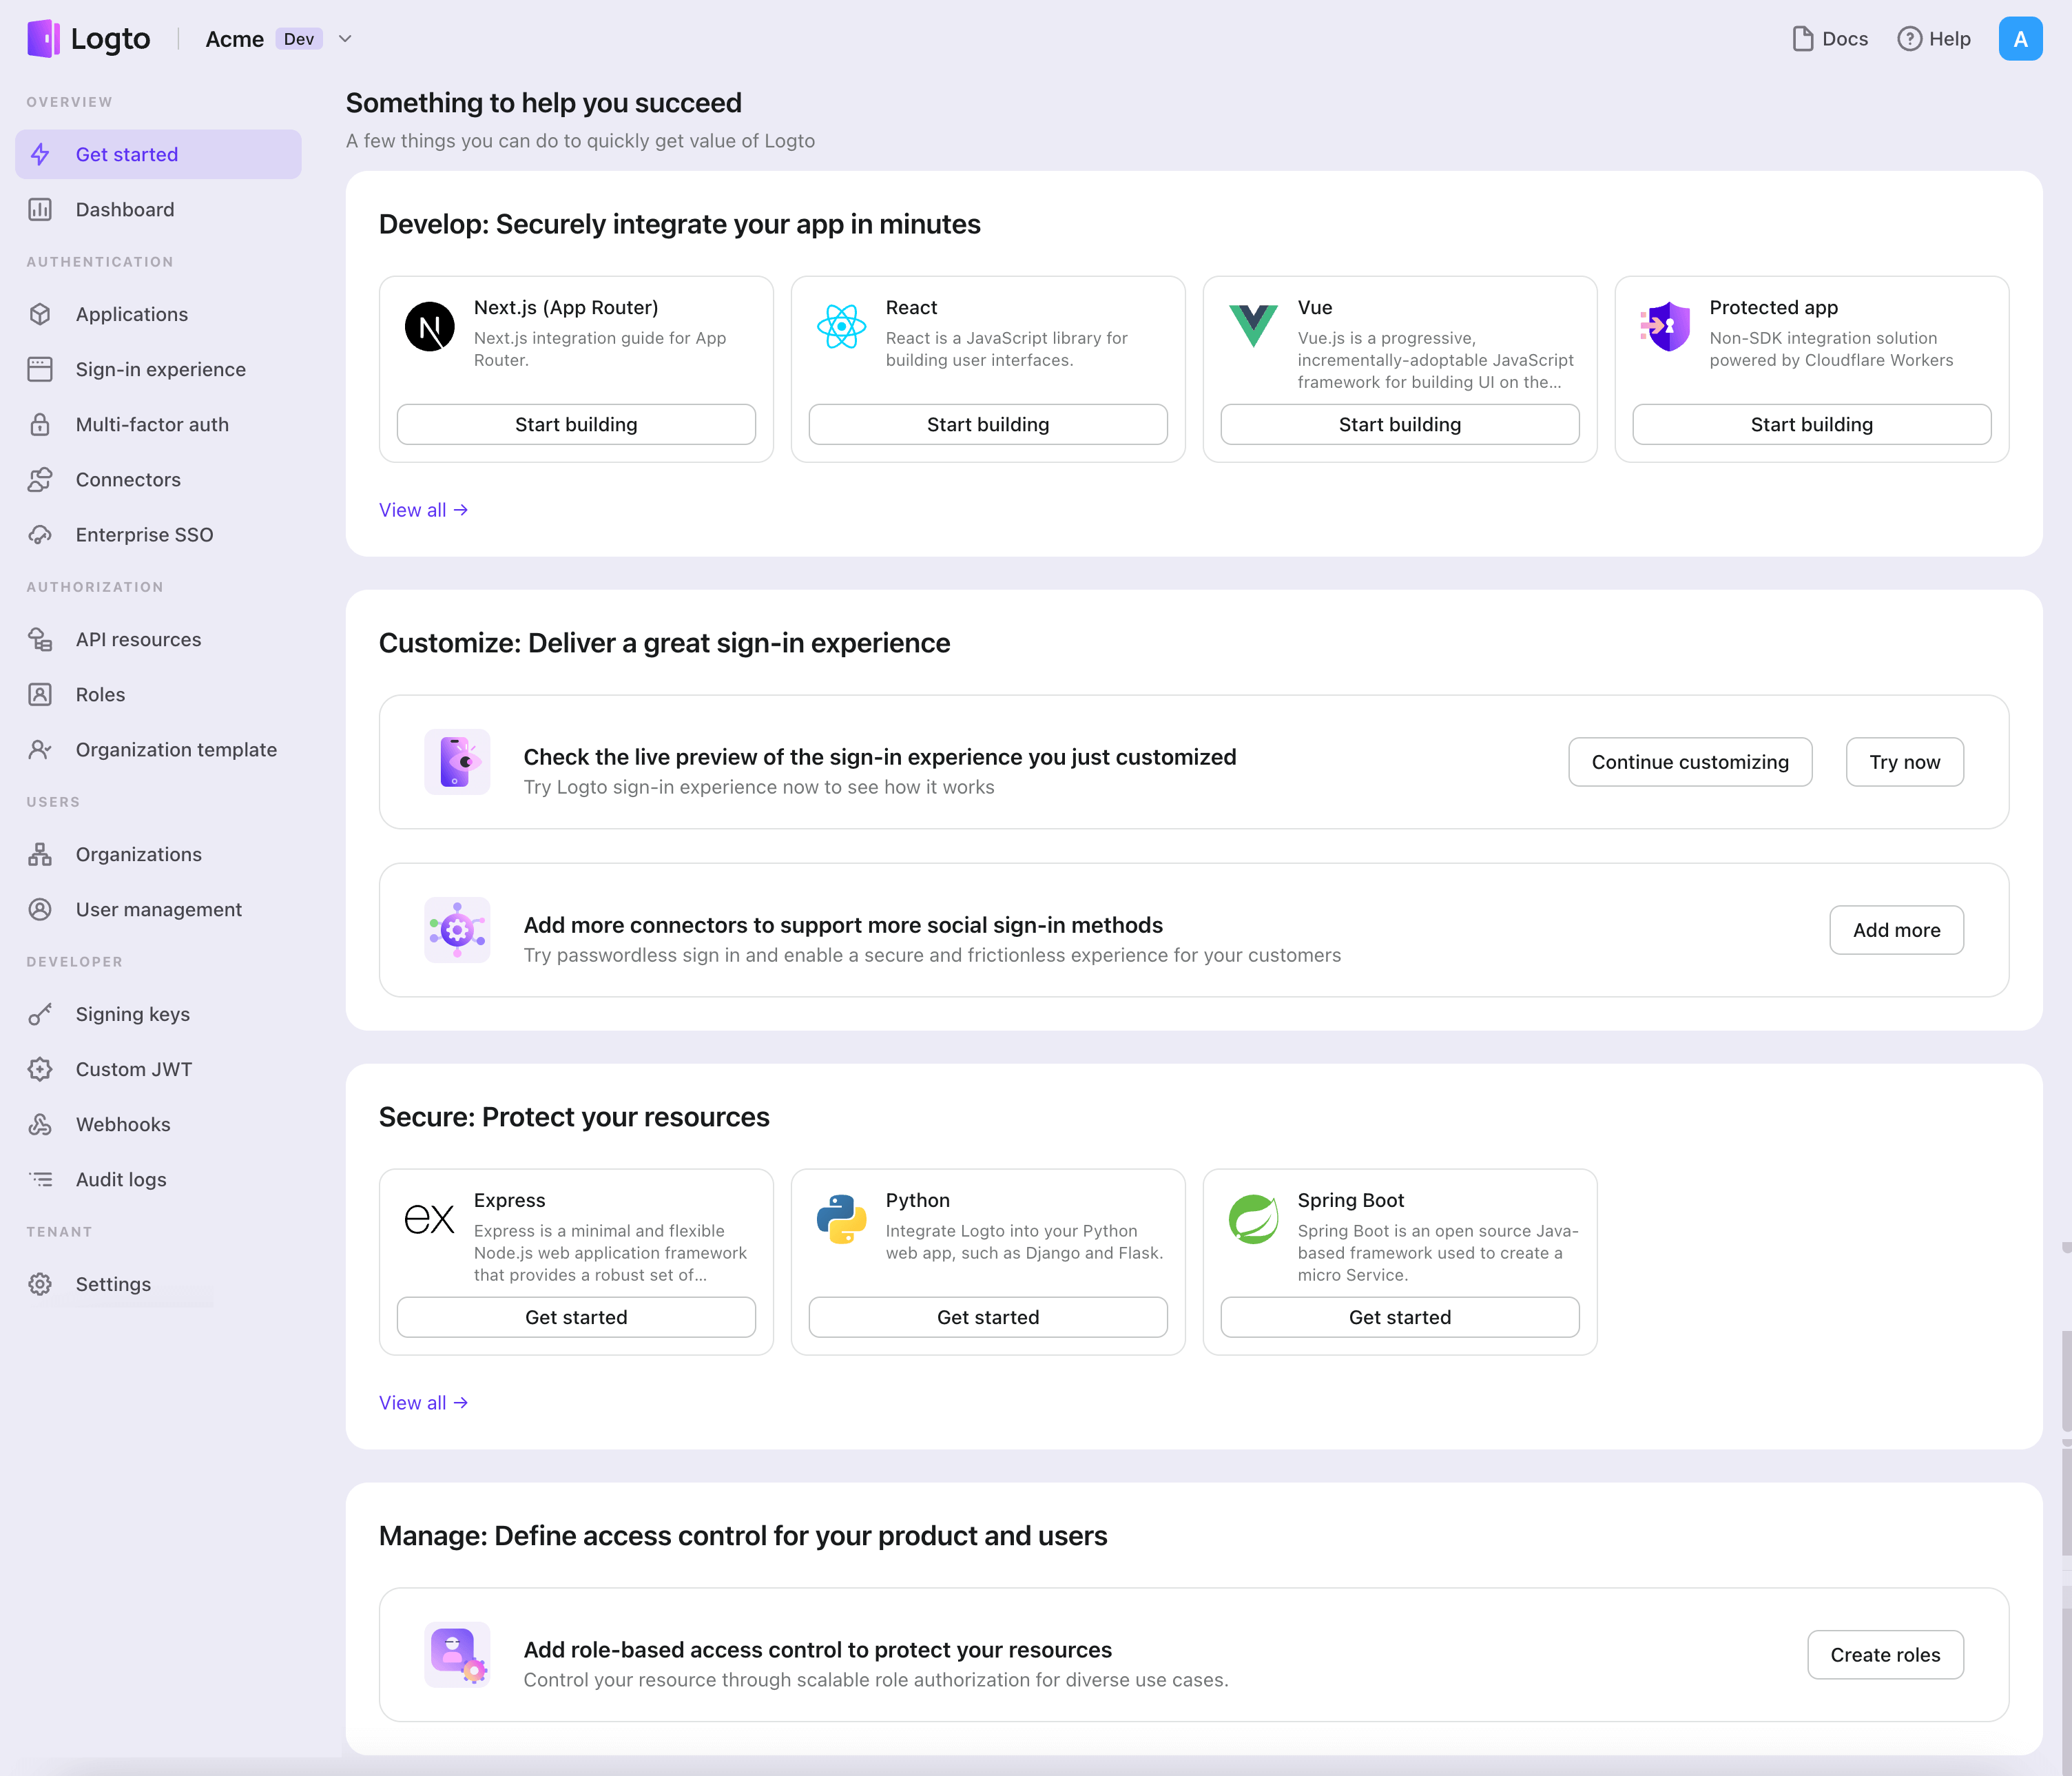Click the Connectors sidebar icon
Screen dimensions: 2072x1776
(40, 480)
